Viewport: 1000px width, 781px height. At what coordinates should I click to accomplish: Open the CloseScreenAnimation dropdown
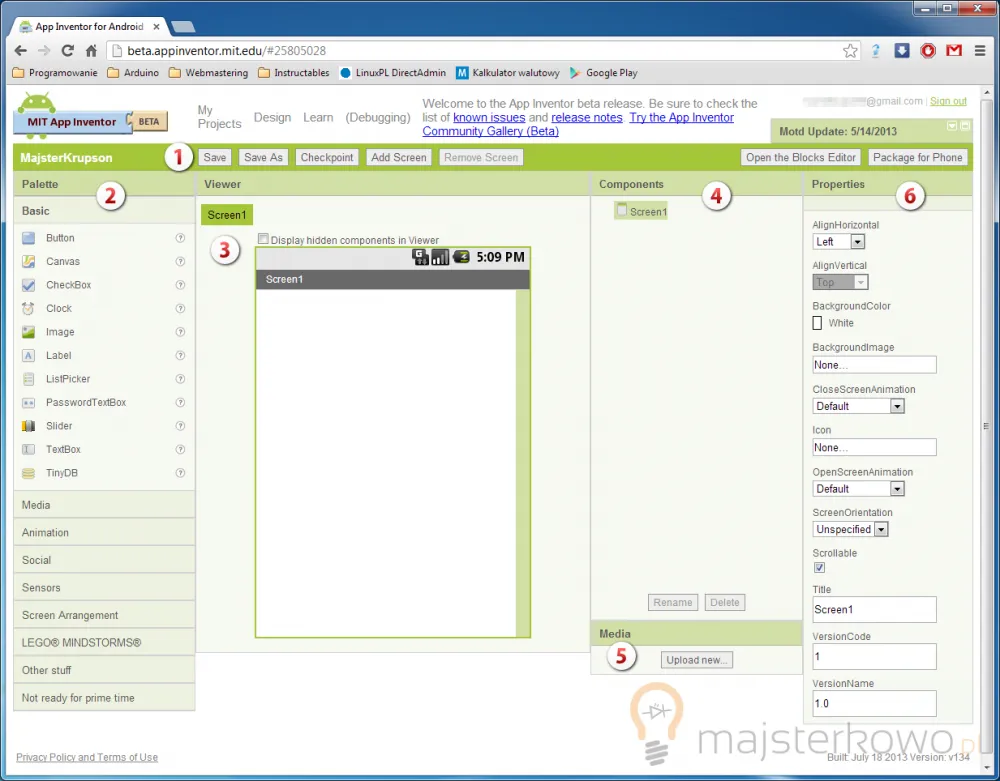pos(858,406)
